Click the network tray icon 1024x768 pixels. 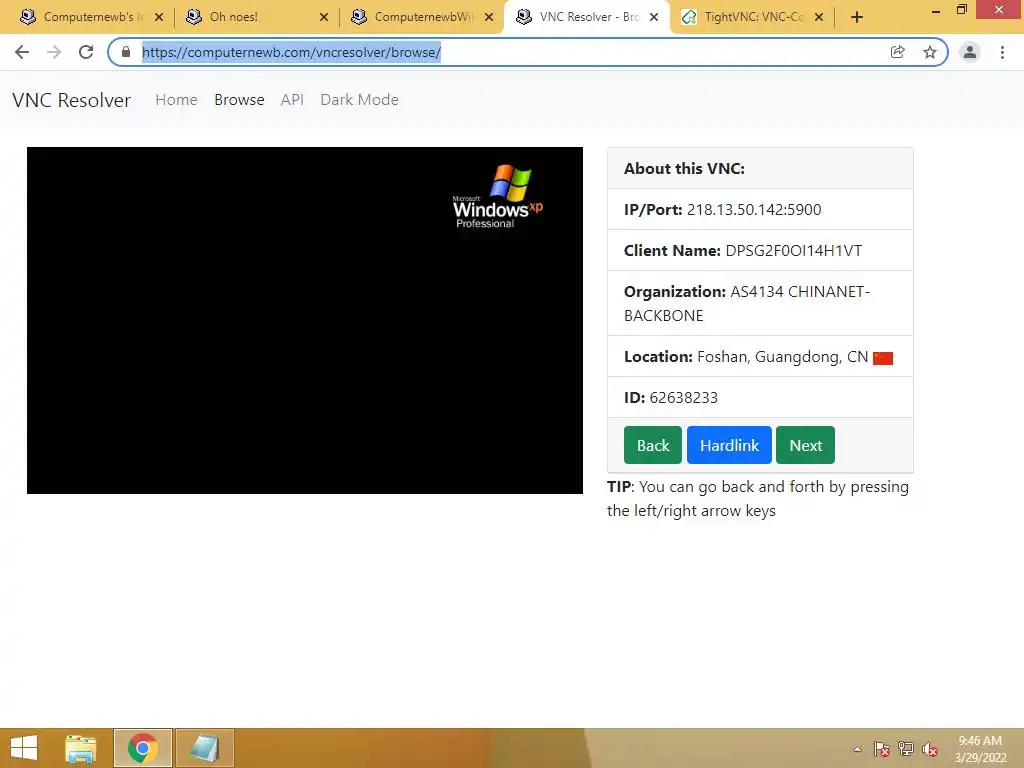pos(906,749)
